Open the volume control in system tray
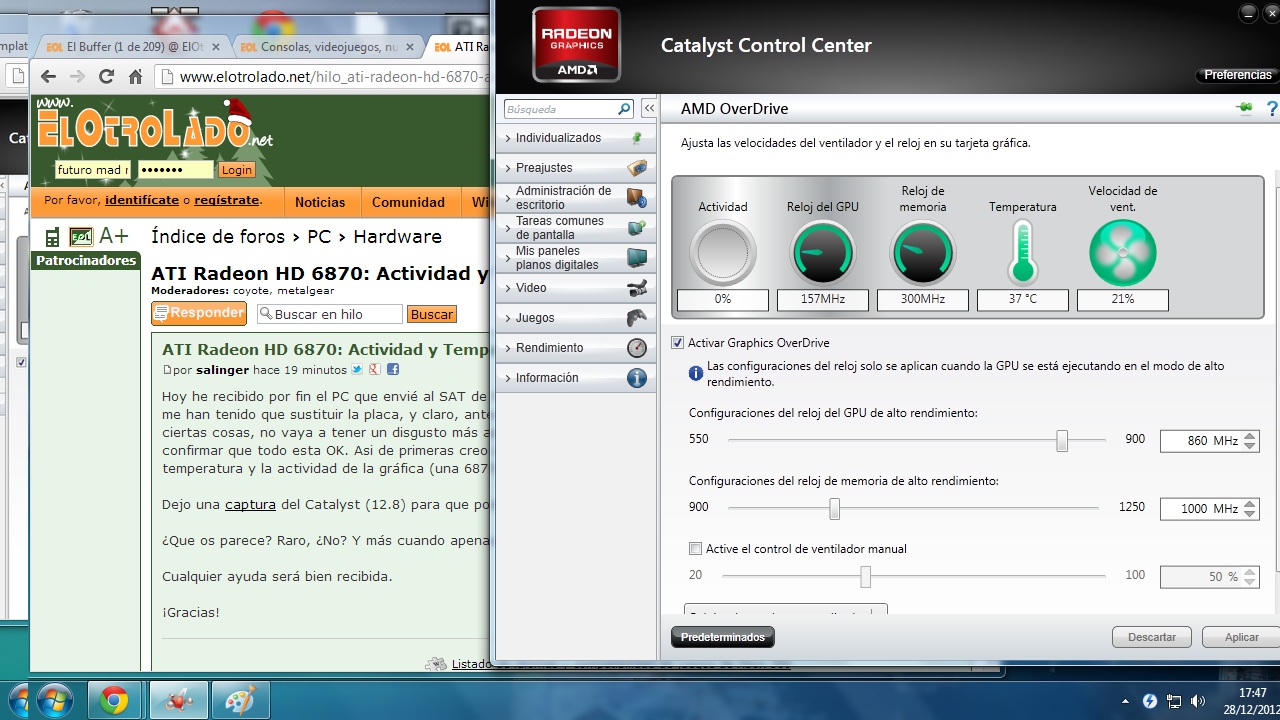1280x720 pixels. [x=1197, y=701]
